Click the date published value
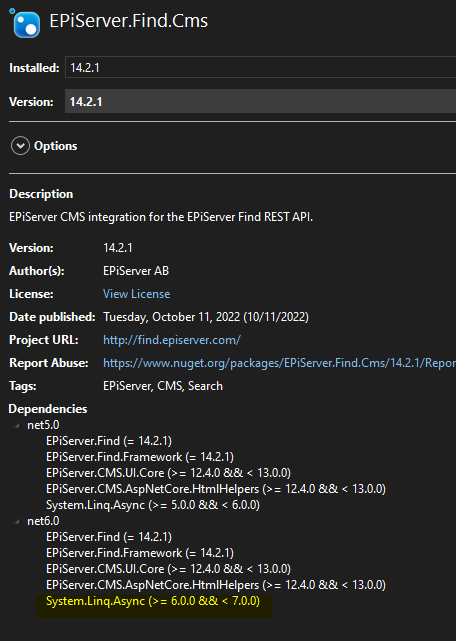Image resolution: width=456 pixels, height=641 pixels. (x=206, y=317)
